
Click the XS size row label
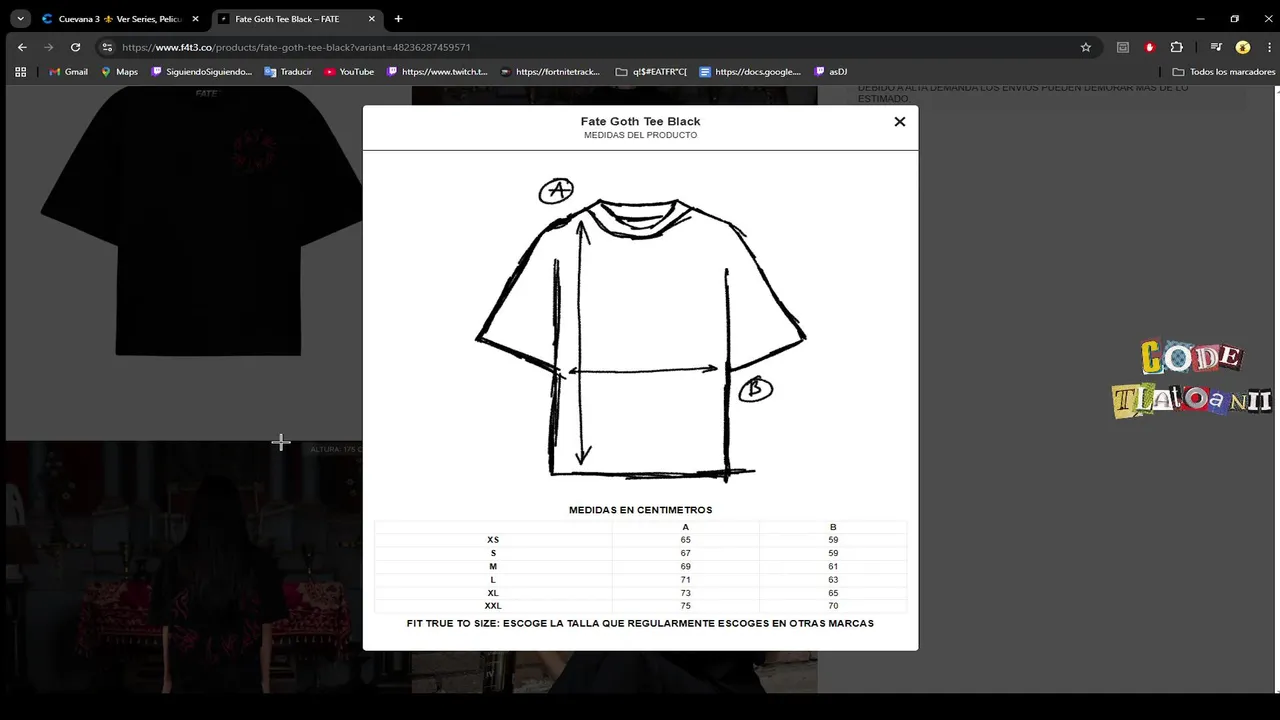[x=493, y=540]
